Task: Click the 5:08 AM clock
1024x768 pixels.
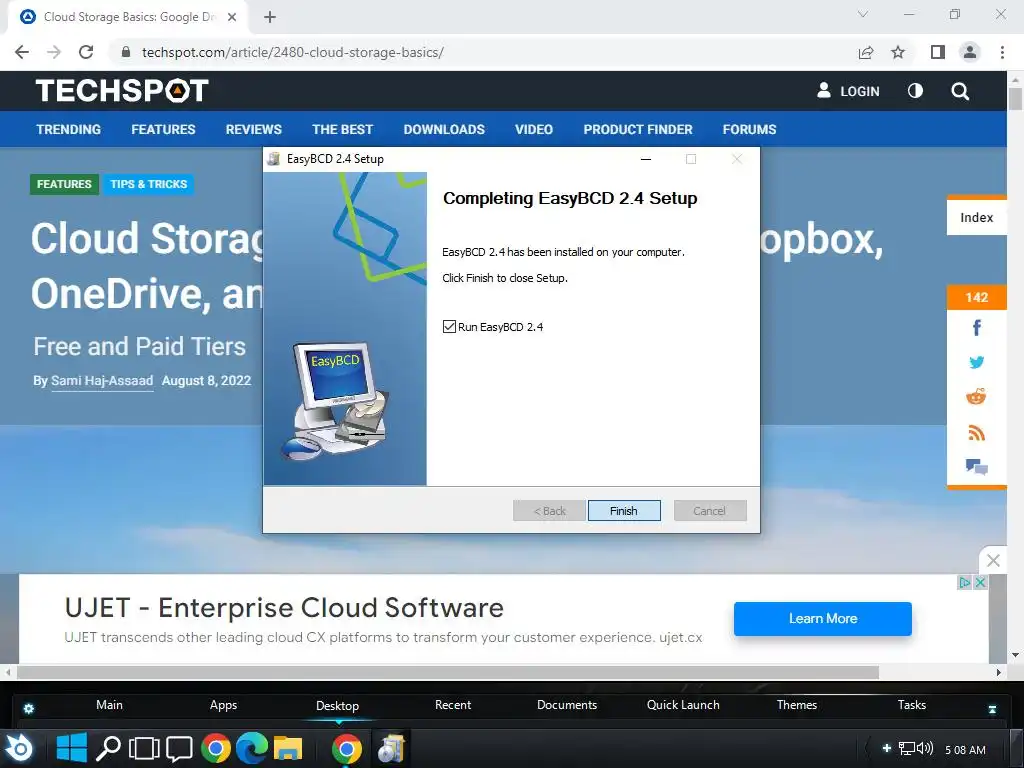Action: click(965, 750)
